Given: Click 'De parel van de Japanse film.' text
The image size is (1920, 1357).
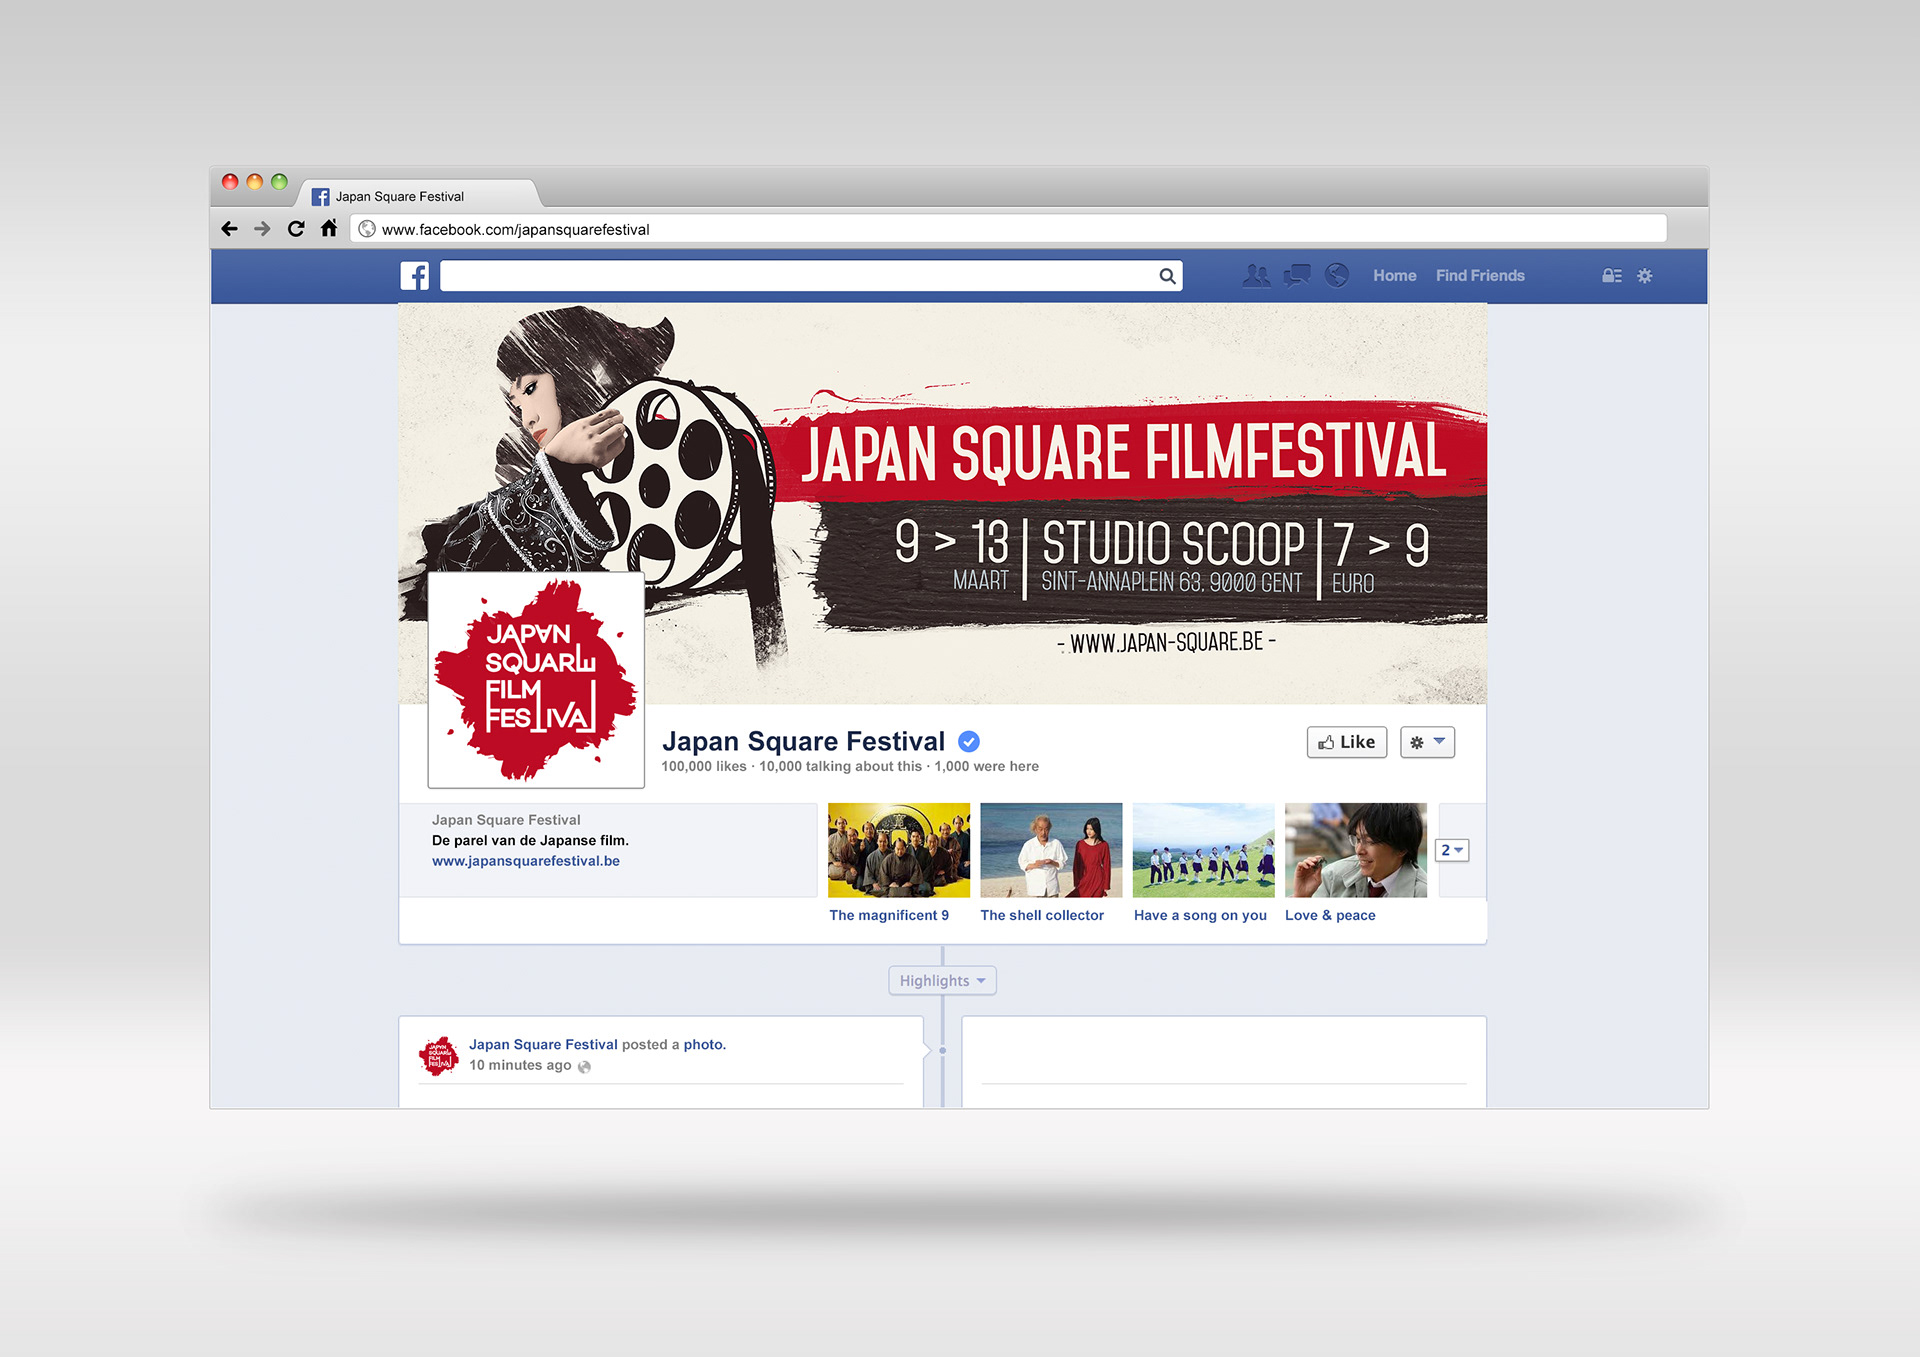Looking at the screenshot, I should 530,841.
